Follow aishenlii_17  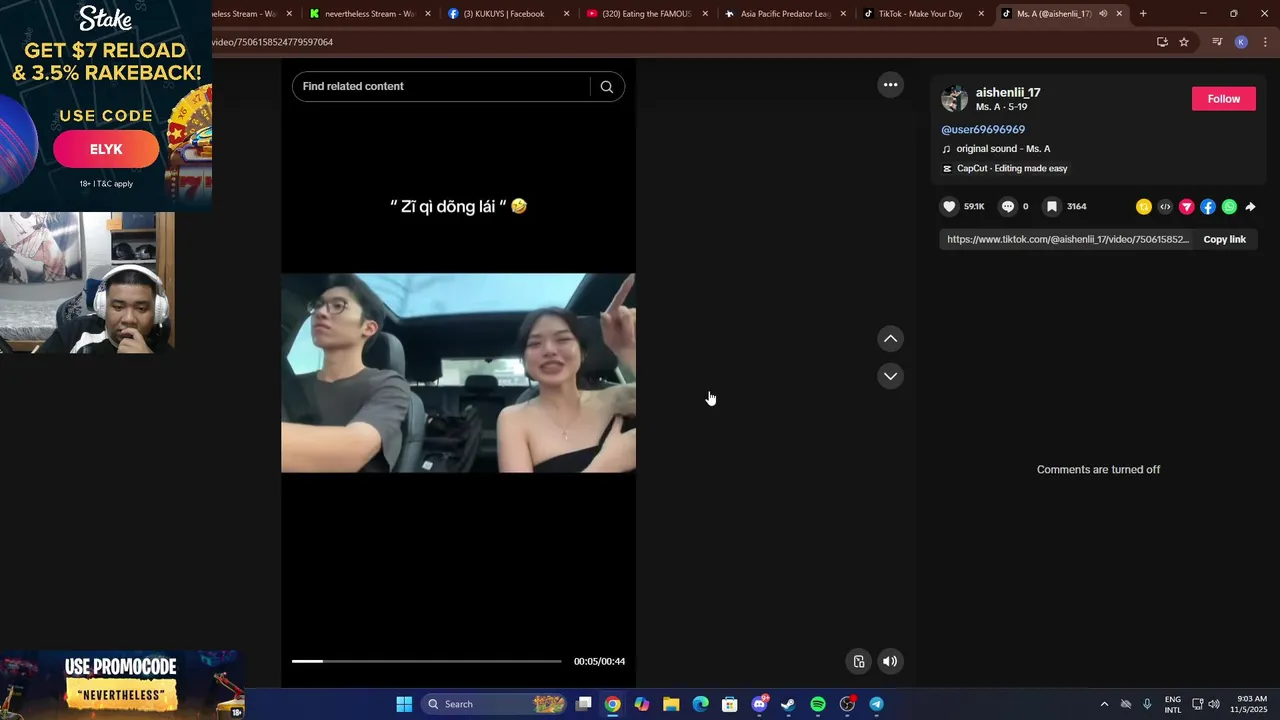(x=1223, y=99)
